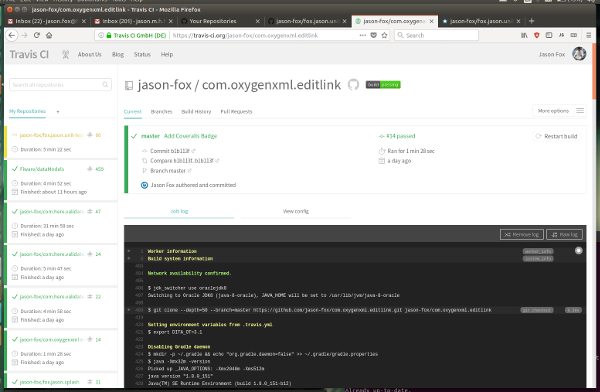Expand the git clone log fold
The height and width of the screenshot is (392, 600).
pyautogui.click(x=129, y=310)
